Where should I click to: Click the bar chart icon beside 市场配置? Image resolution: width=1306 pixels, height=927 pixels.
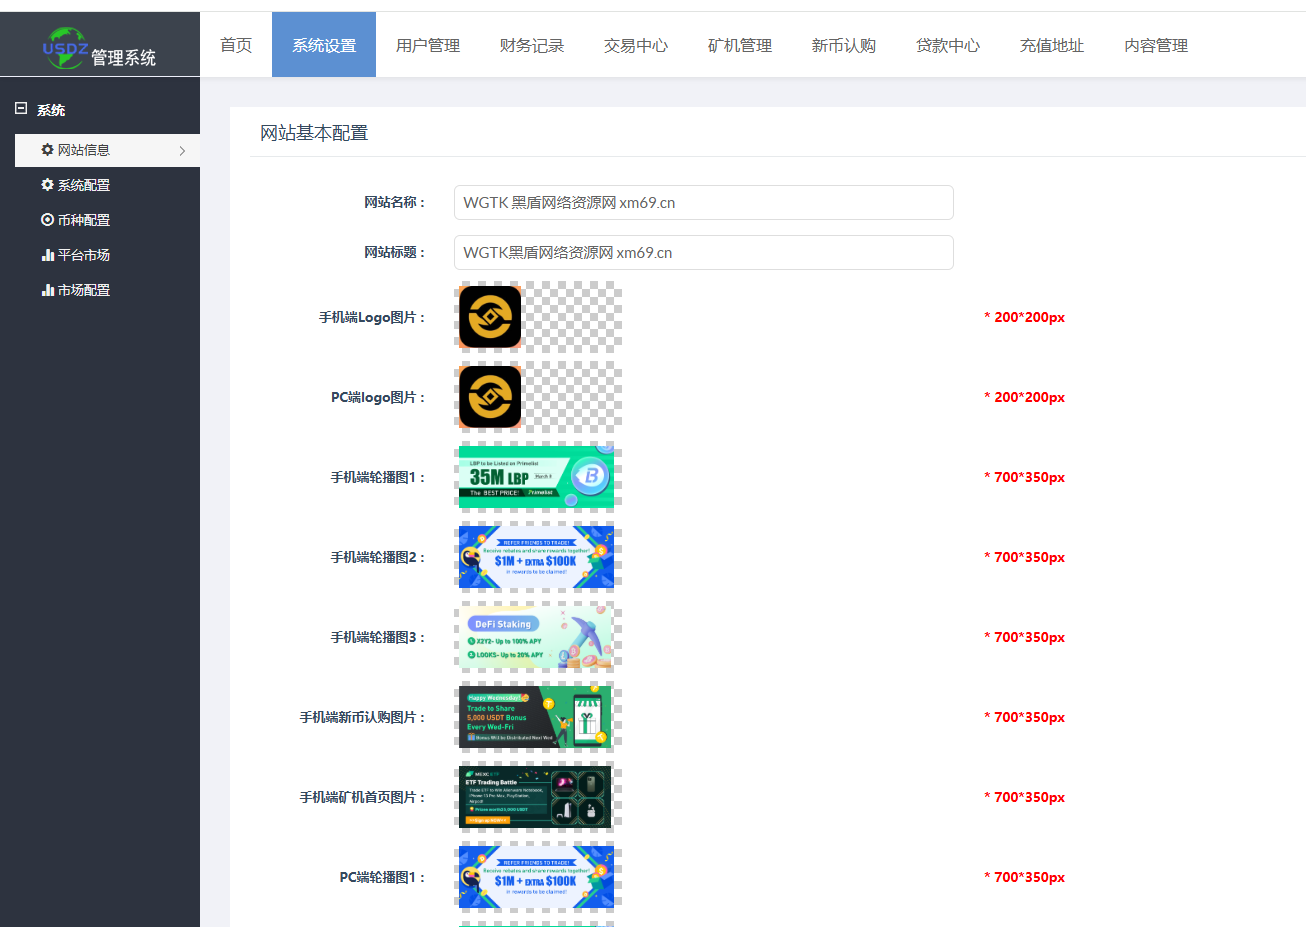[47, 290]
